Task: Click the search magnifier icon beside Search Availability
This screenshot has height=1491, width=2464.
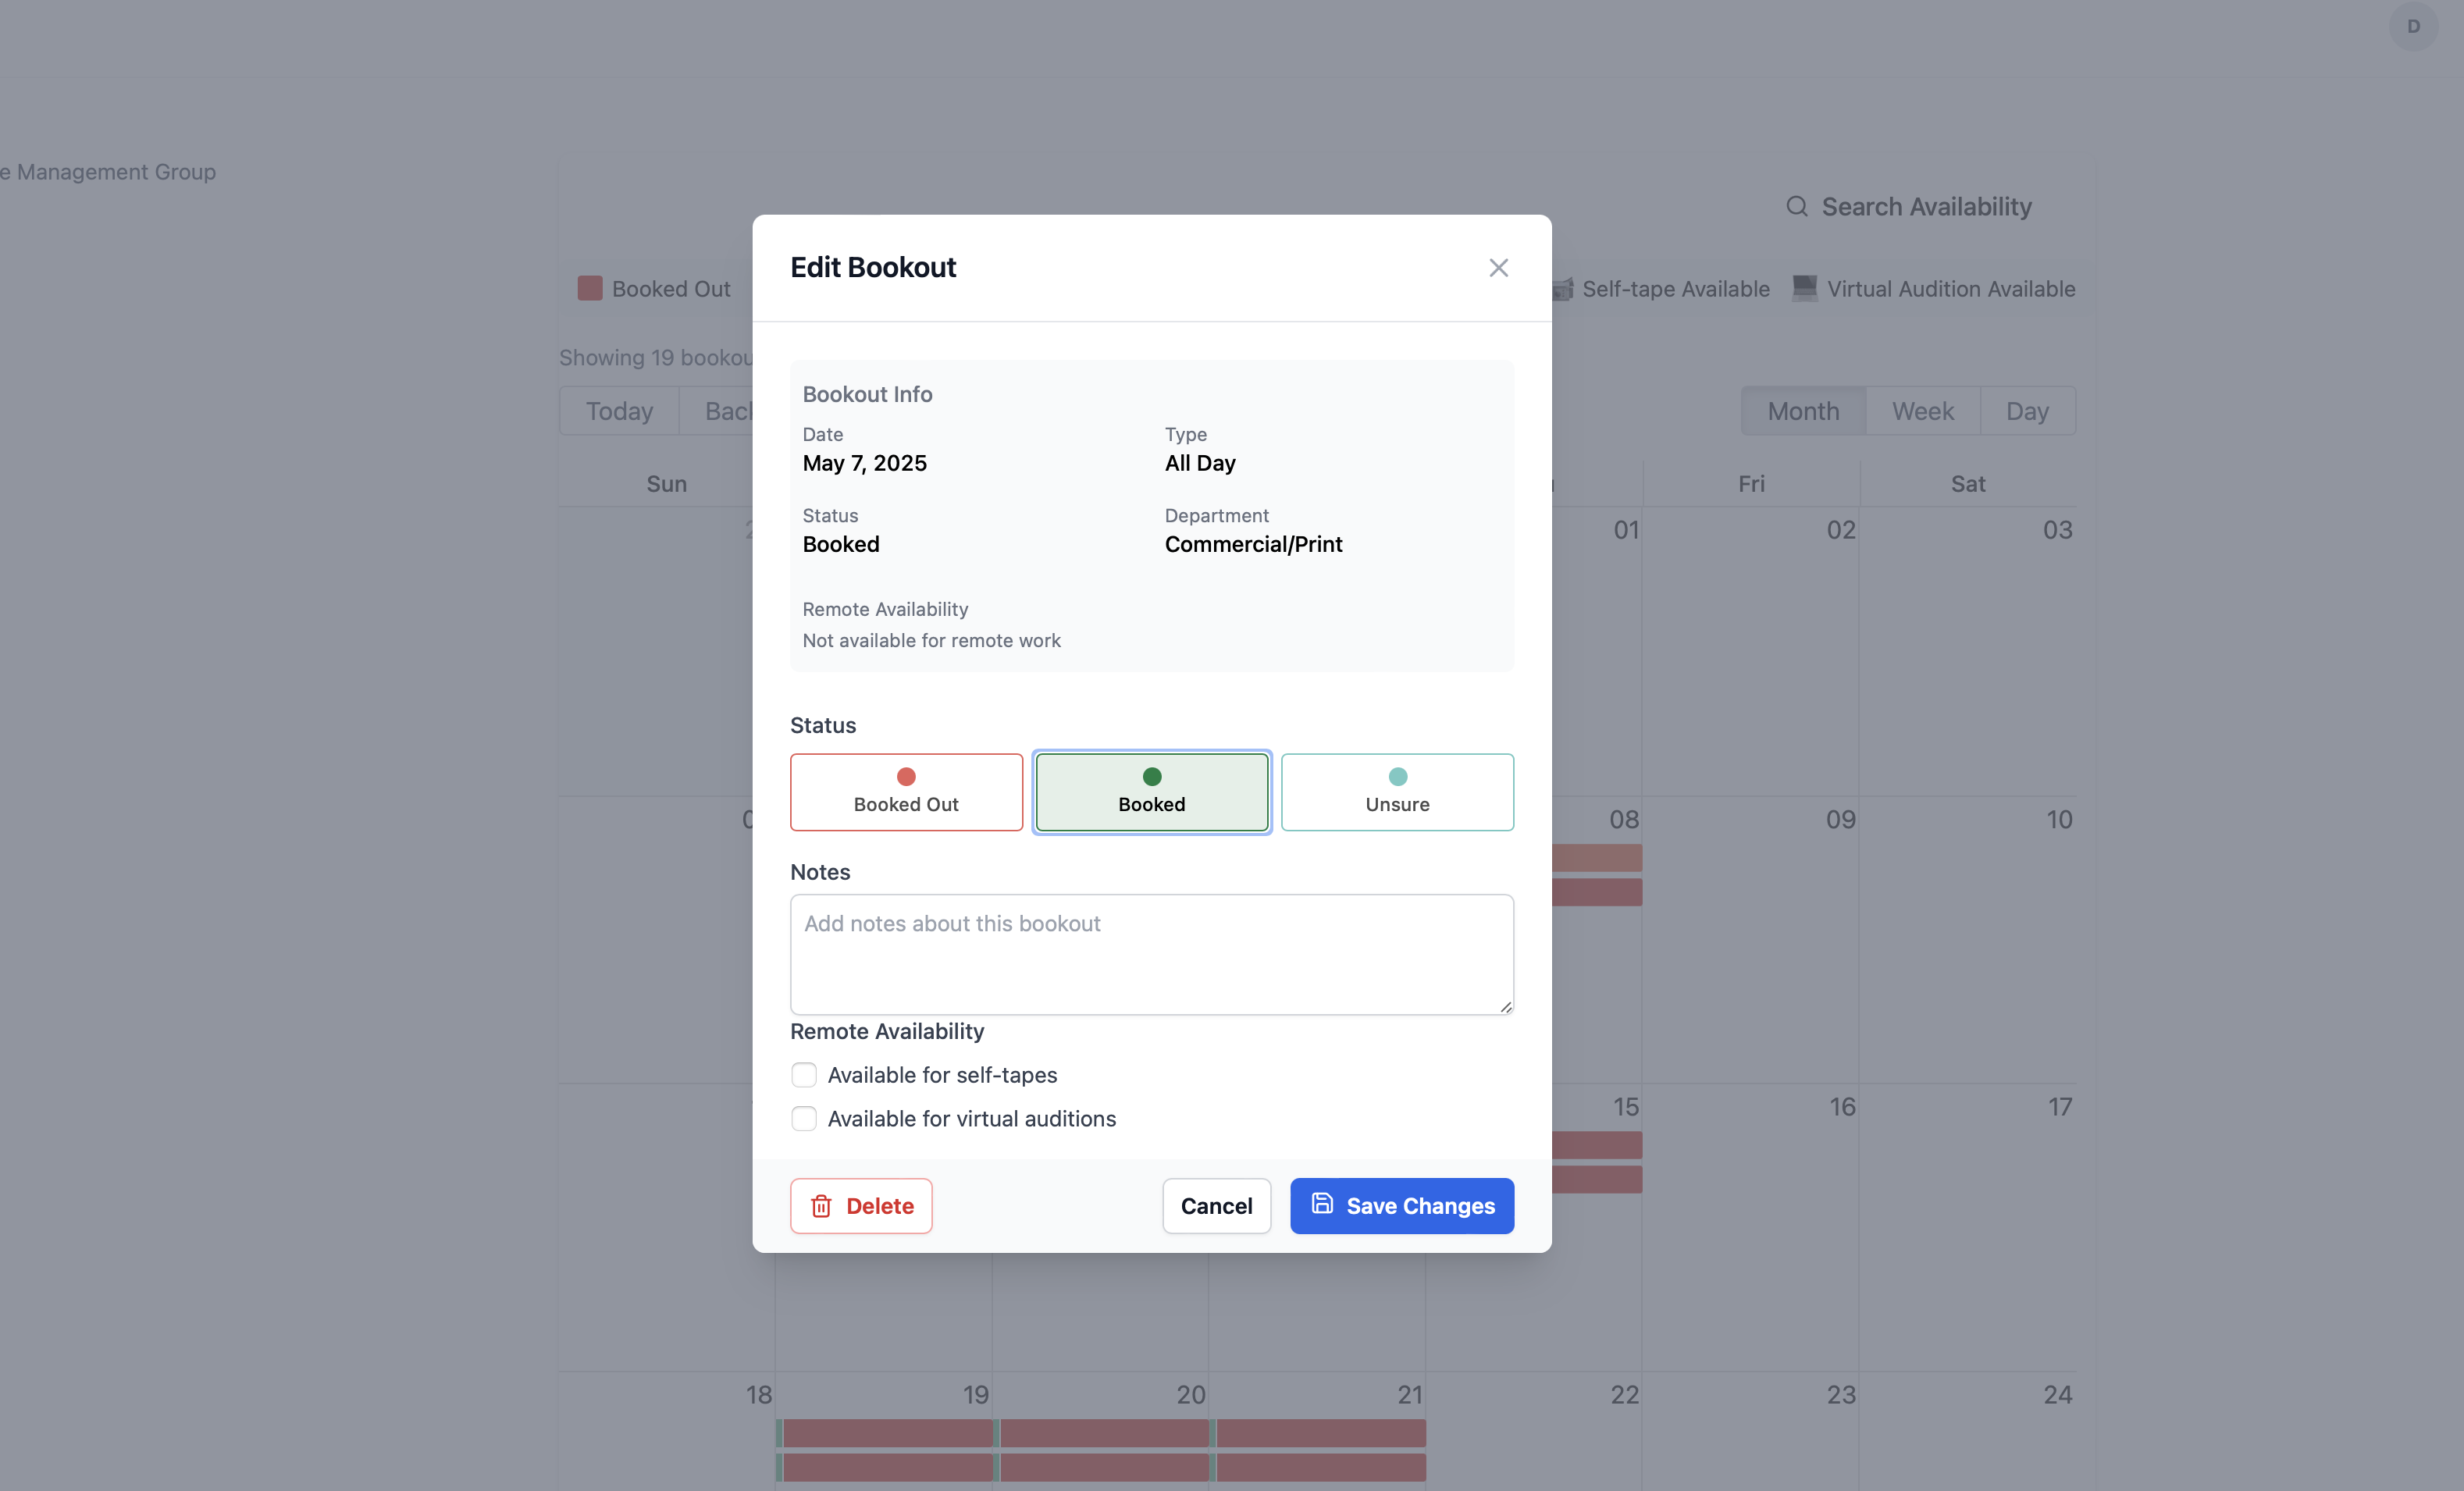Action: pyautogui.click(x=1797, y=206)
